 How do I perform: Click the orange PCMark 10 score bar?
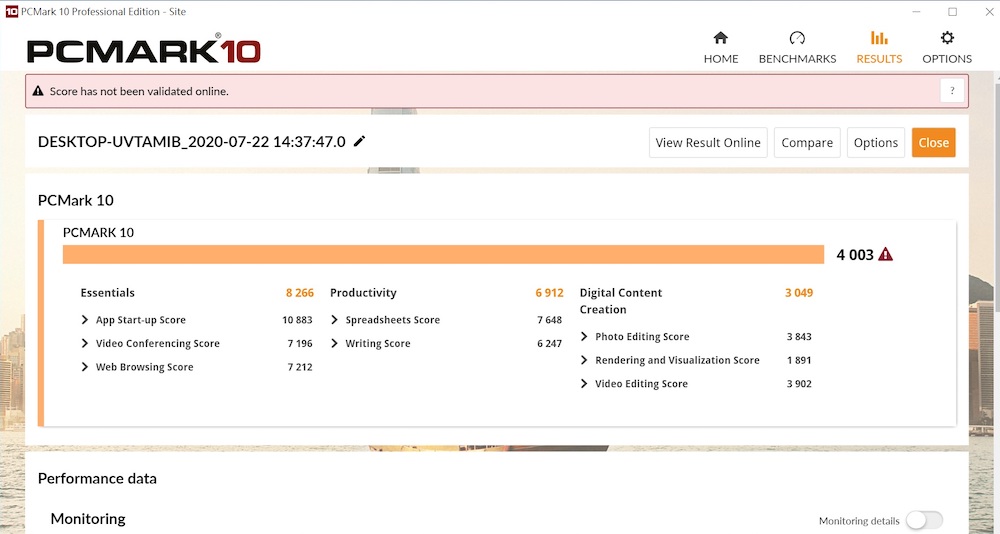pyautogui.click(x=443, y=255)
